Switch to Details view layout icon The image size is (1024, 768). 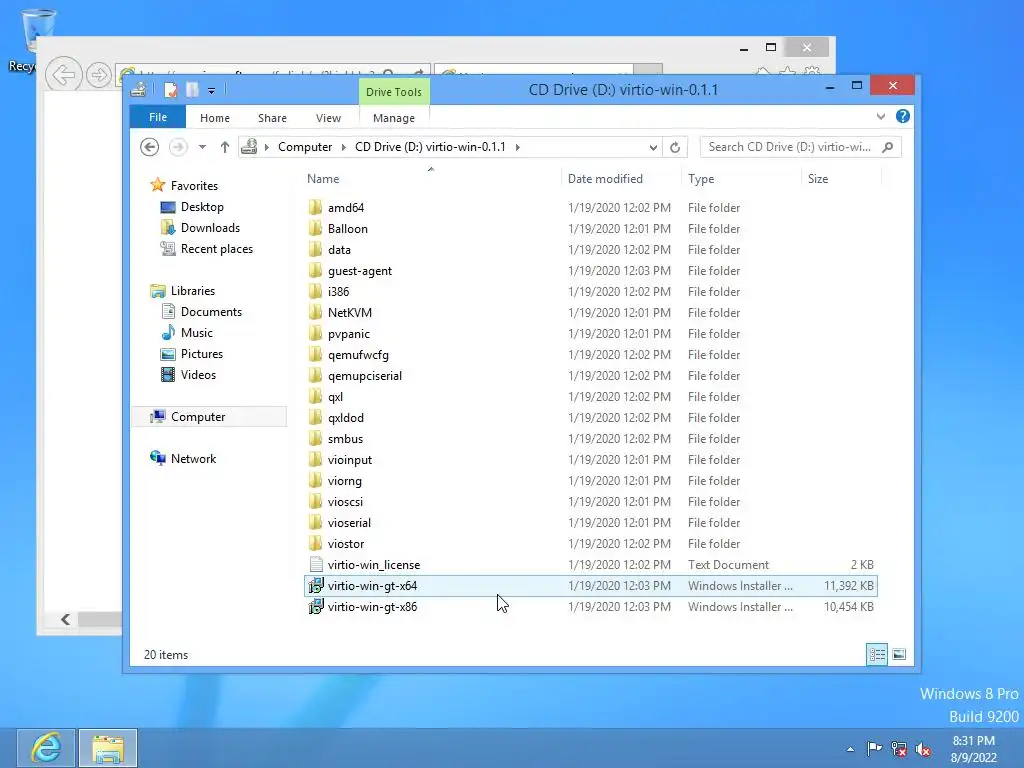(x=877, y=654)
